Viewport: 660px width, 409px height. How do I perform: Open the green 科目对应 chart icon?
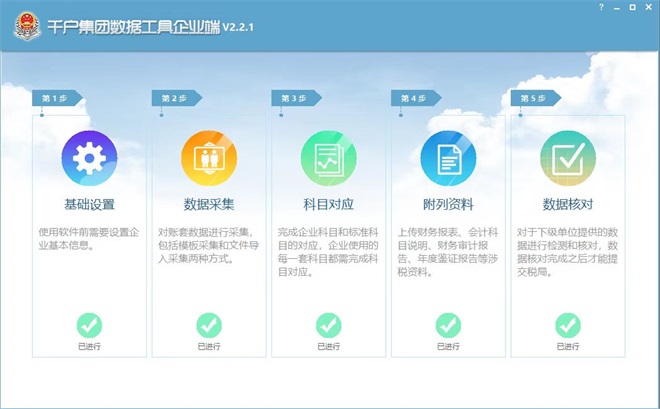329,158
